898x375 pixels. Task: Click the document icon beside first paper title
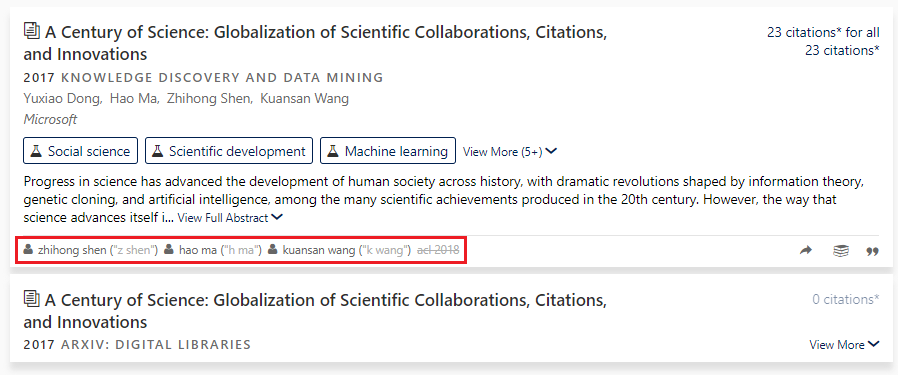pyautogui.click(x=32, y=30)
